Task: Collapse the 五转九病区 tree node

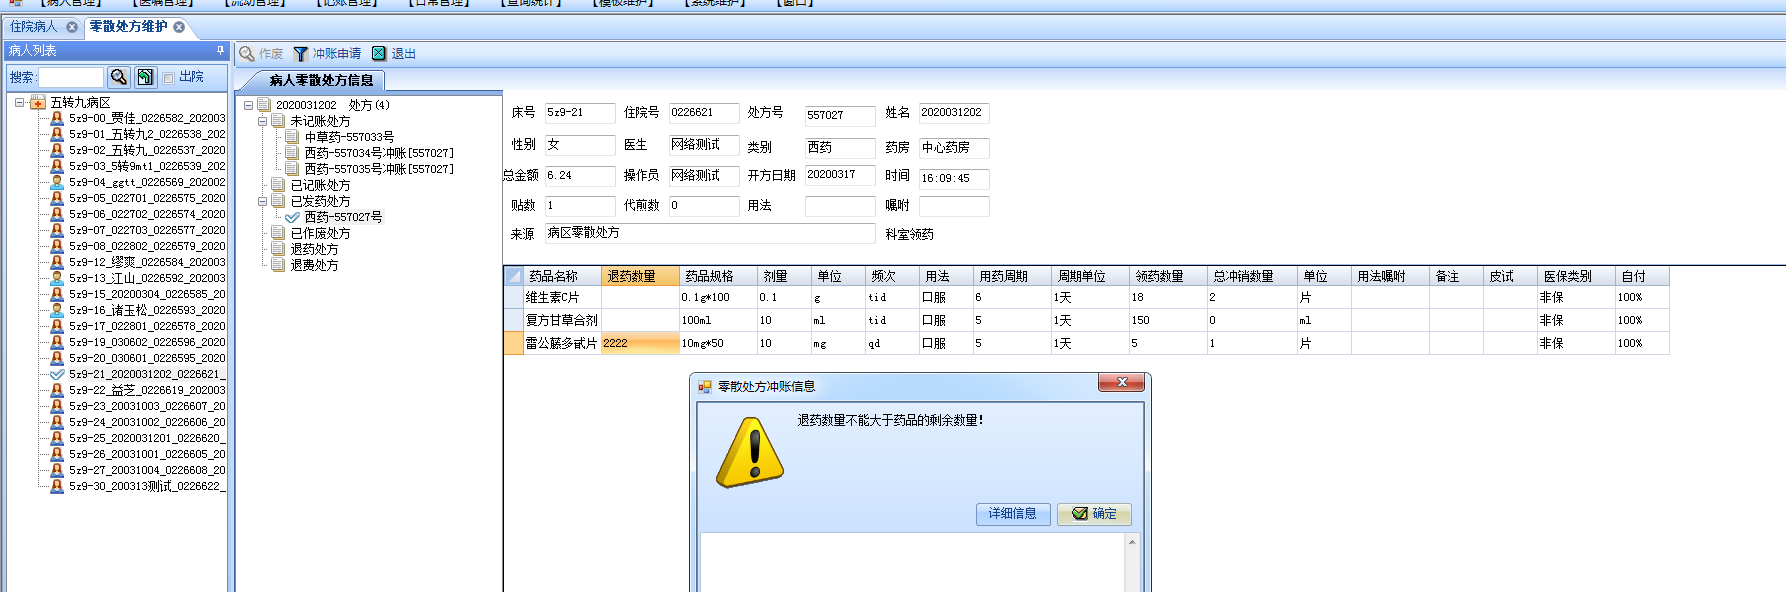Action: pyautogui.click(x=19, y=102)
